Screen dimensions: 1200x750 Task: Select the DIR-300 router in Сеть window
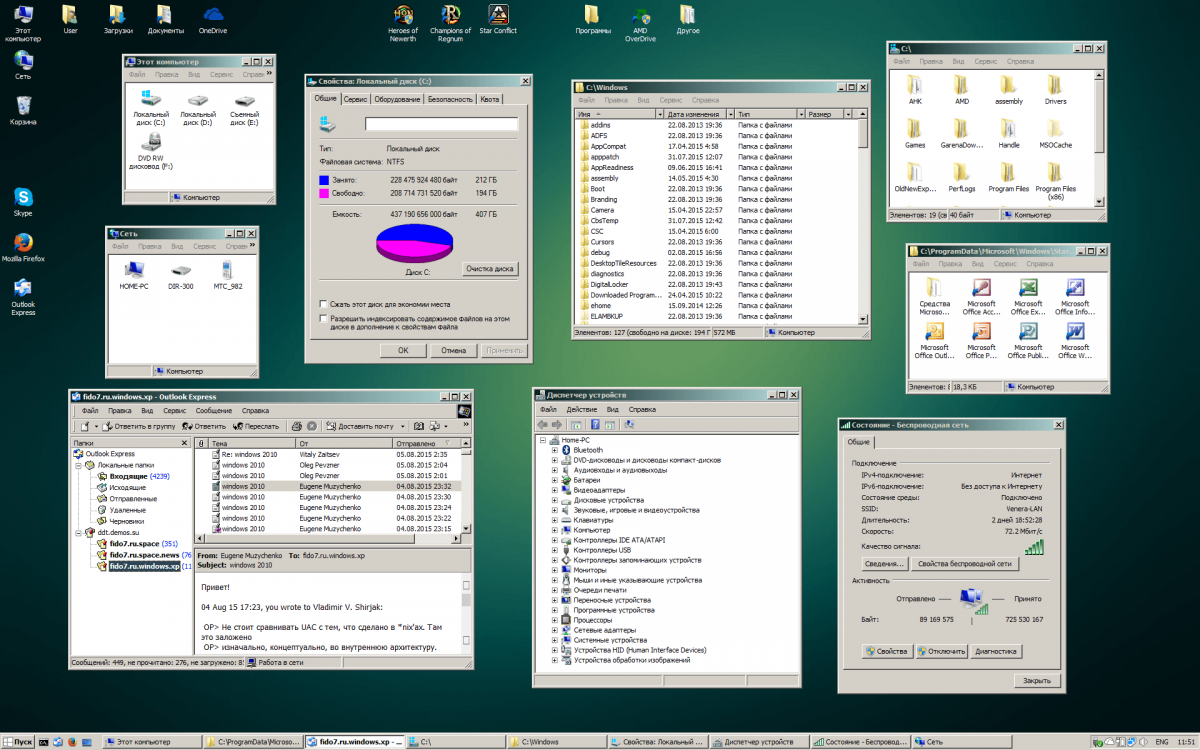tap(181, 275)
